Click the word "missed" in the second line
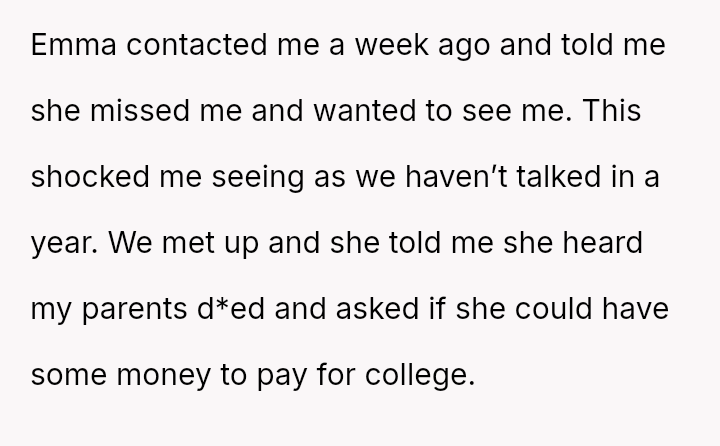 pos(140,111)
